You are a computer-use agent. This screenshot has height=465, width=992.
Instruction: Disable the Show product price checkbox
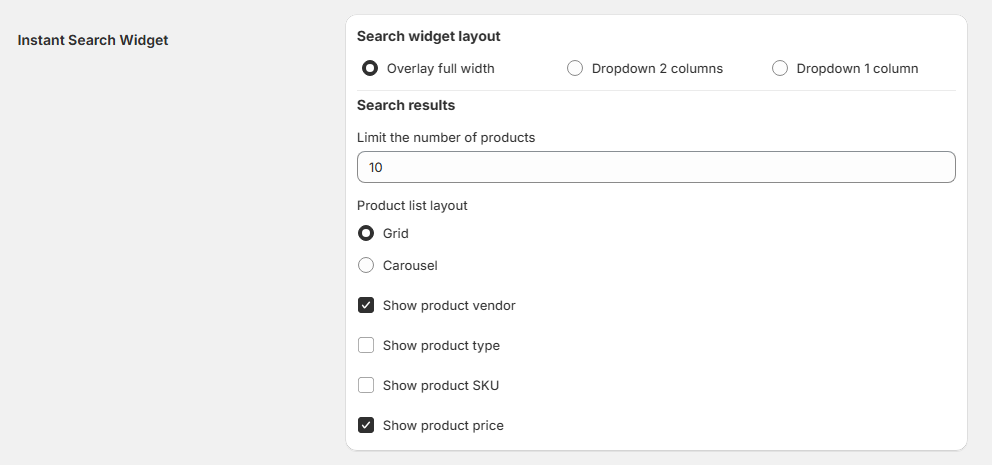point(366,425)
